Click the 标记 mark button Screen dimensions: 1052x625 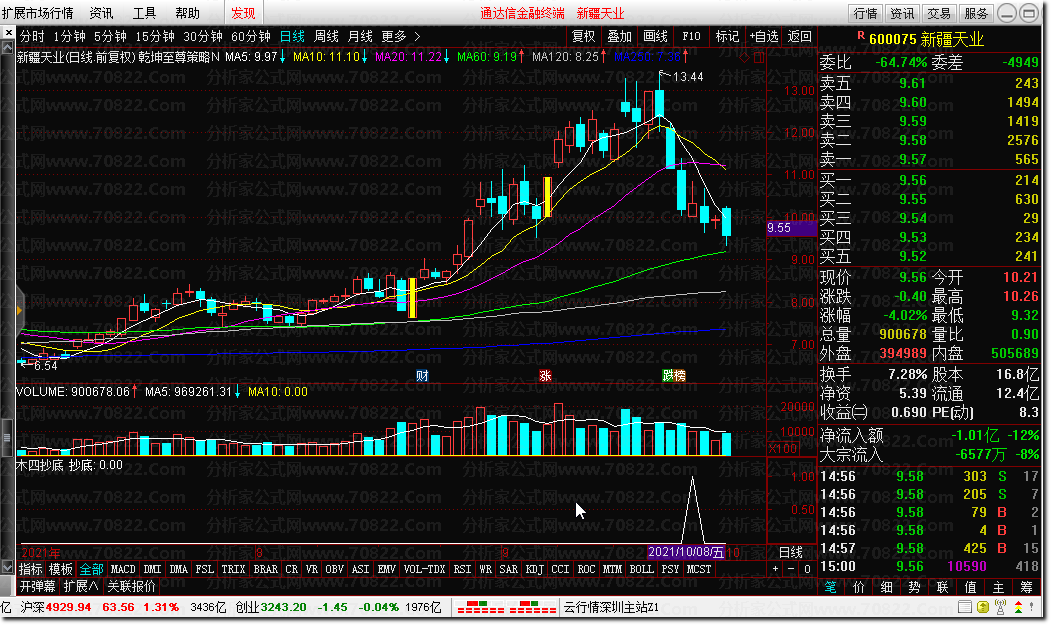tap(727, 36)
